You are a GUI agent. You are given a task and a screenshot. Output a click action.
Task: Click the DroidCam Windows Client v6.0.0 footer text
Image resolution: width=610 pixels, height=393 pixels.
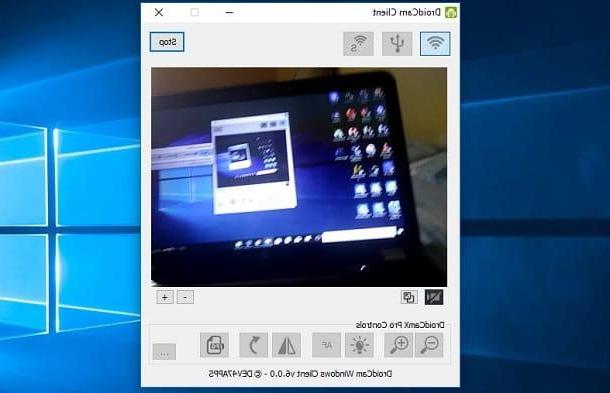[300, 374]
